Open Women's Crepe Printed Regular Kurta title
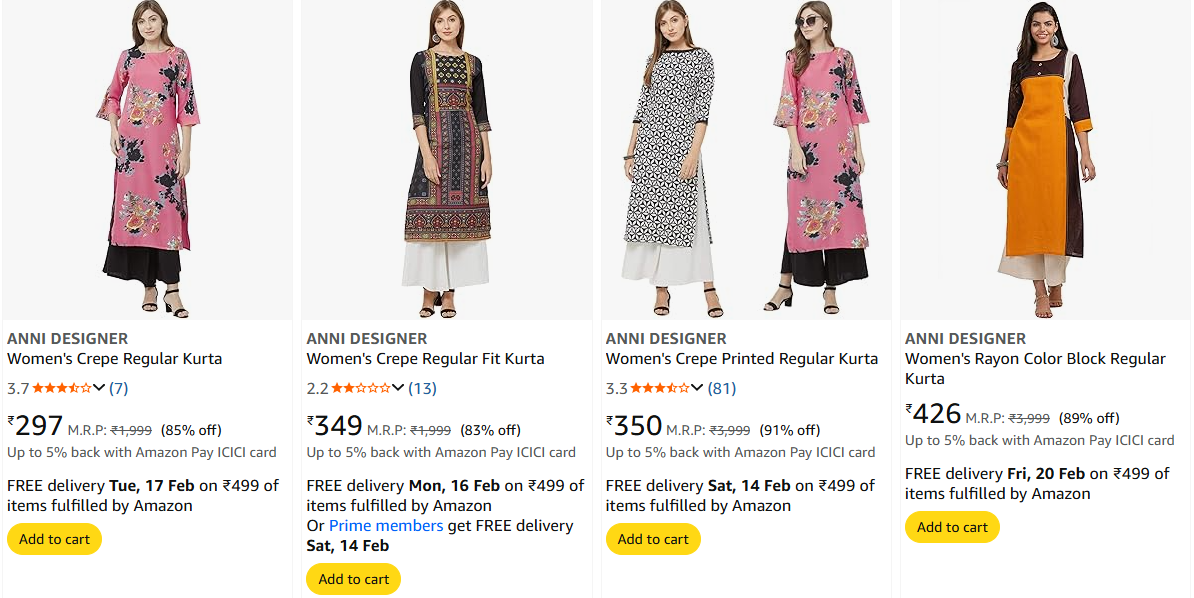Image resolution: width=1194 pixels, height=598 pixels. pyautogui.click(x=741, y=359)
